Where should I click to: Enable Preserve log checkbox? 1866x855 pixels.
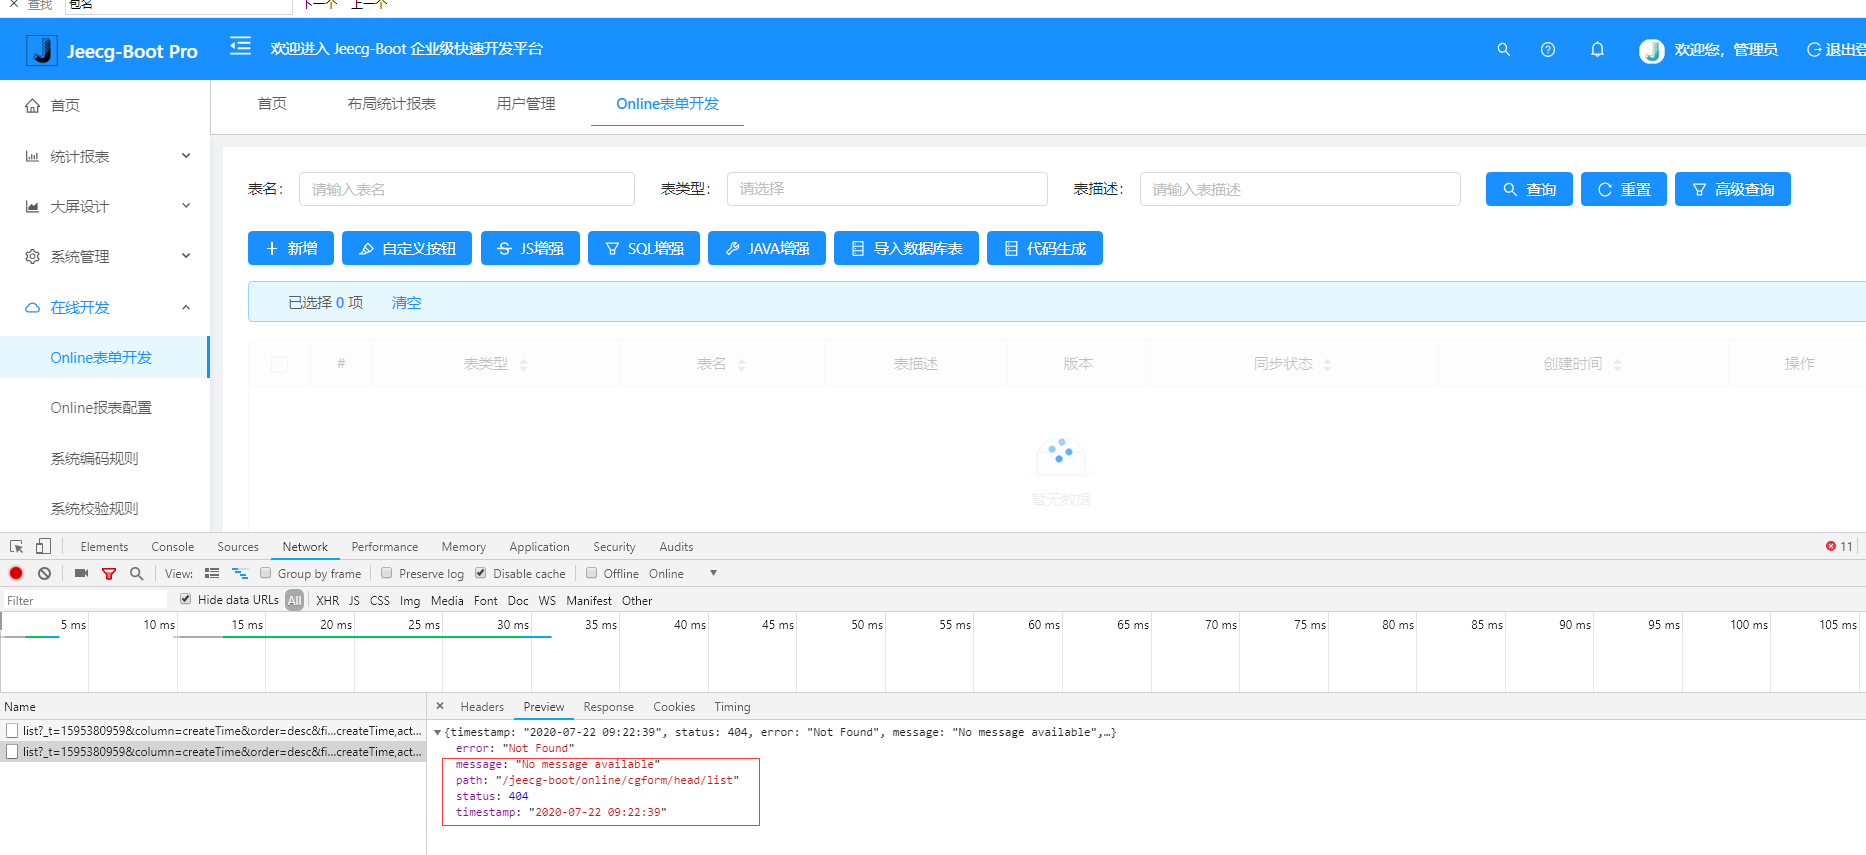tap(387, 573)
